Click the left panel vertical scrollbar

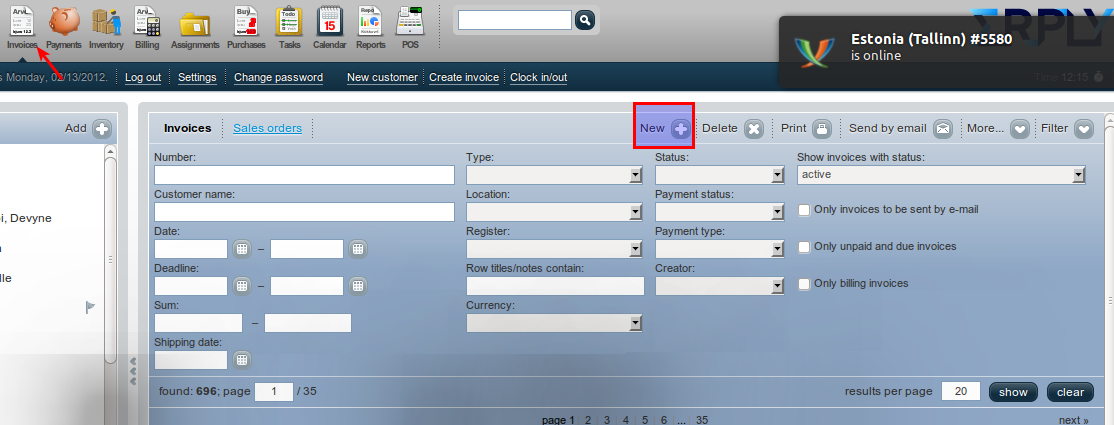pyautogui.click(x=110, y=259)
